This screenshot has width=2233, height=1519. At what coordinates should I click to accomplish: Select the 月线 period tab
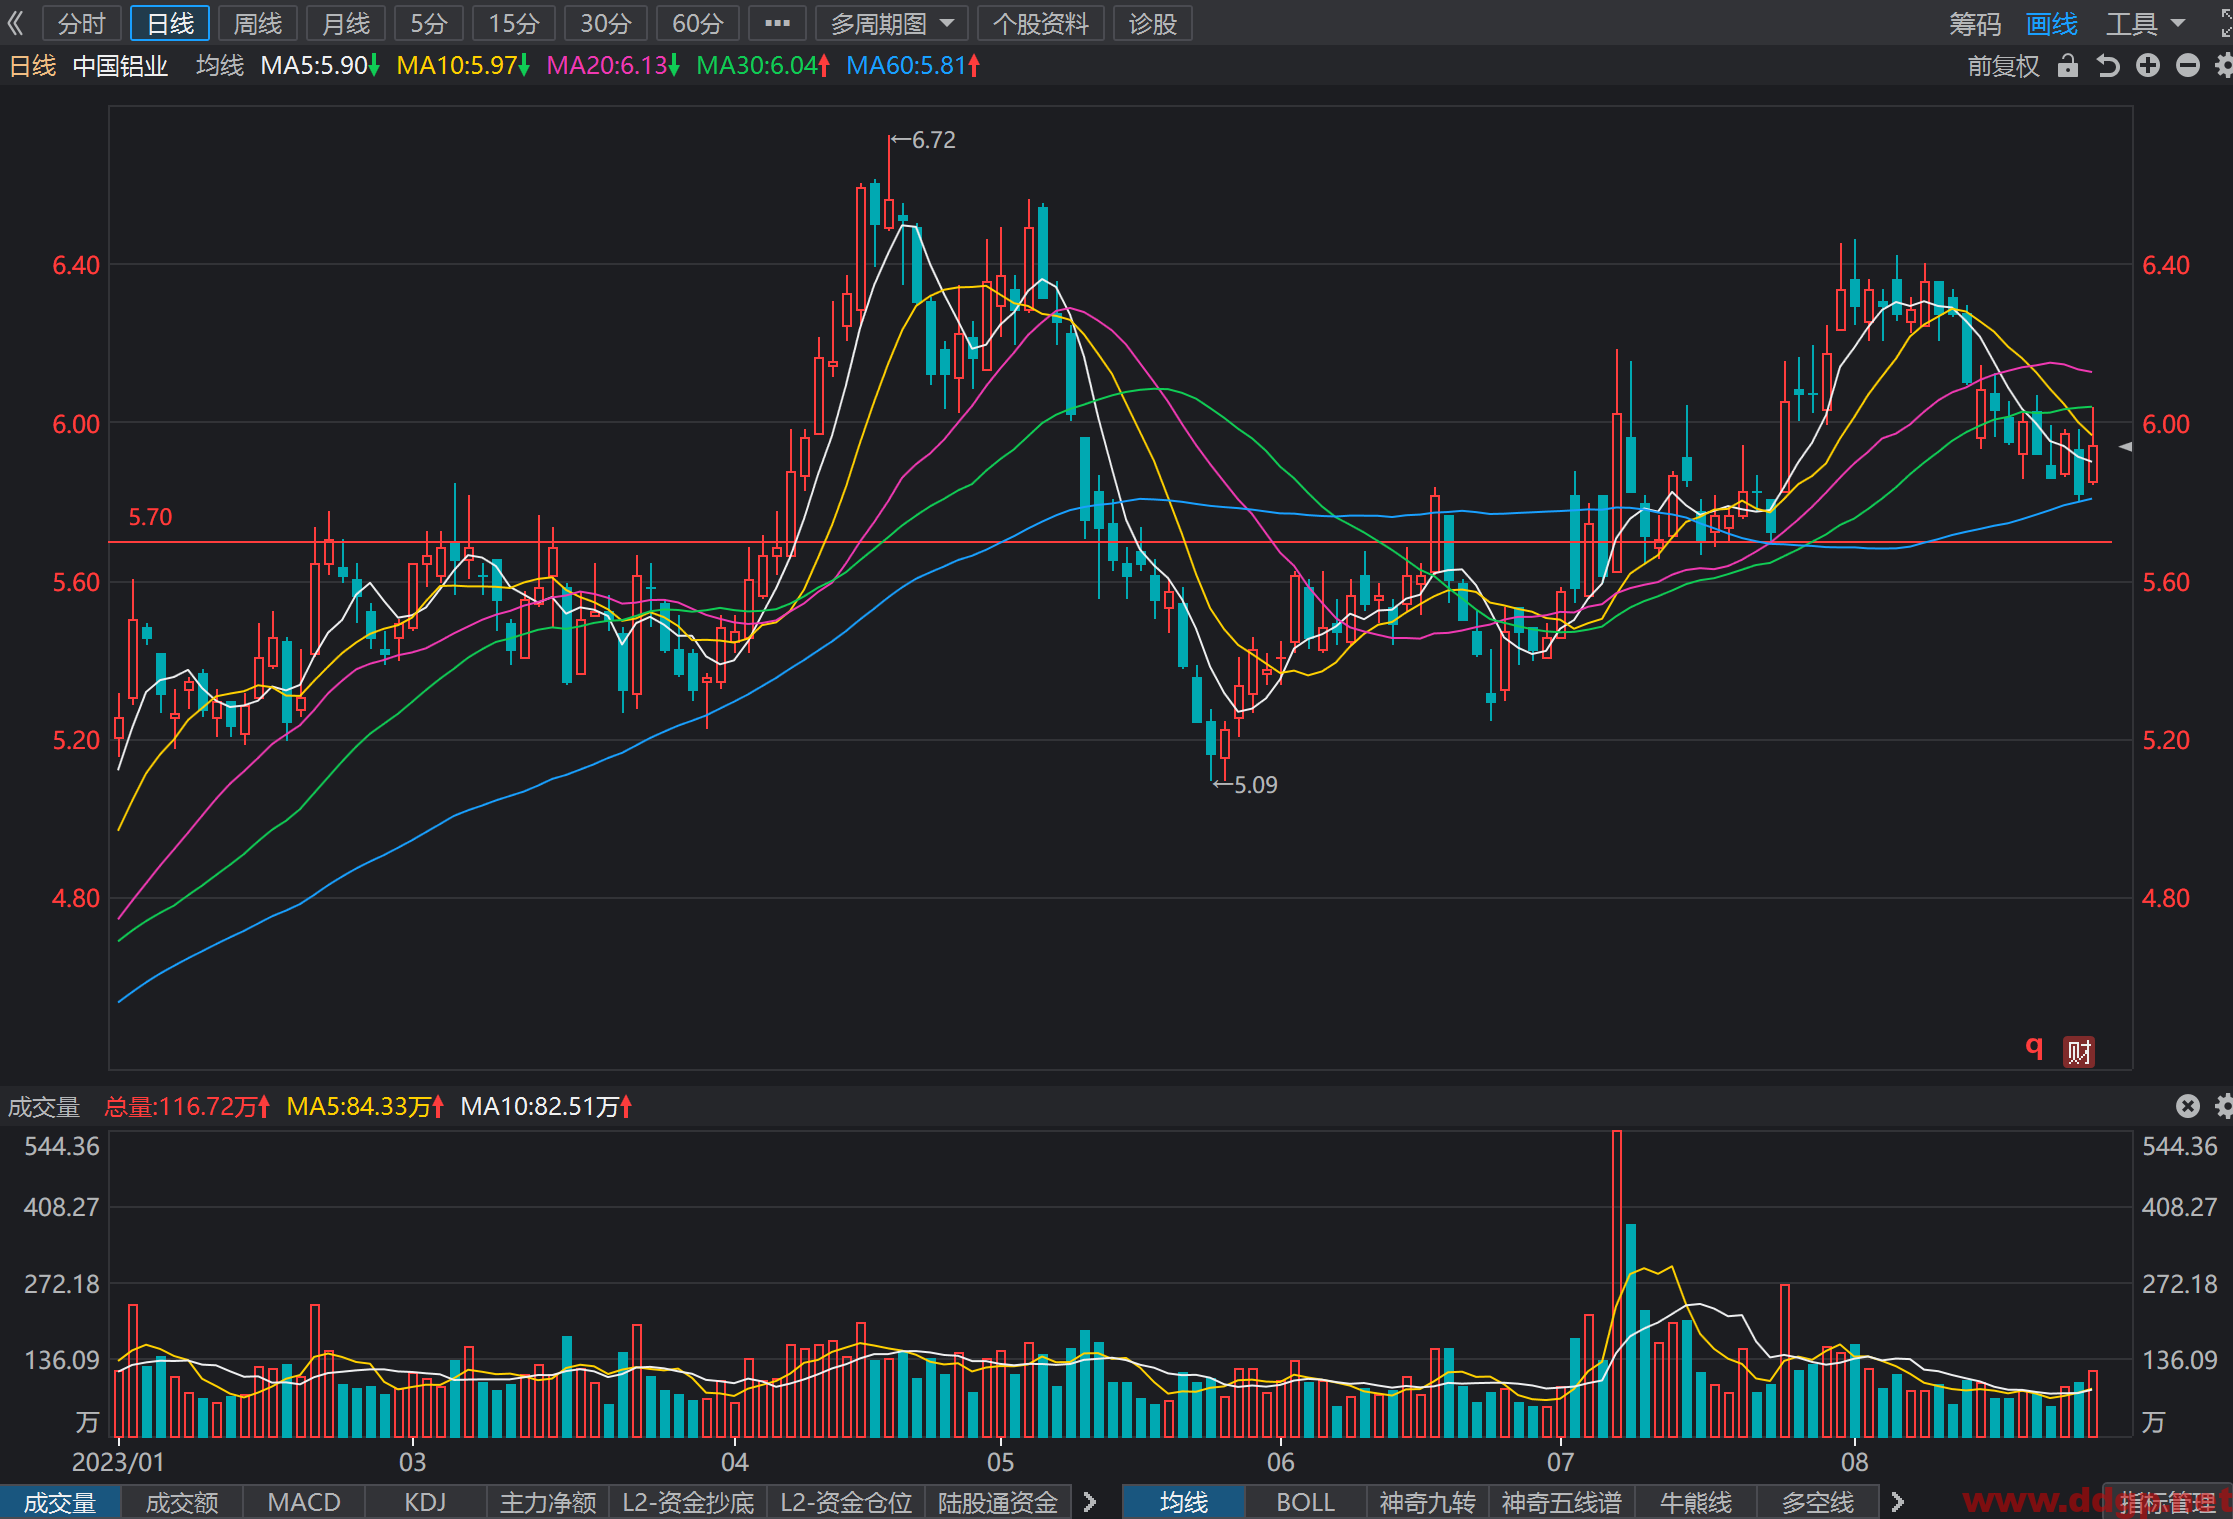[x=346, y=23]
